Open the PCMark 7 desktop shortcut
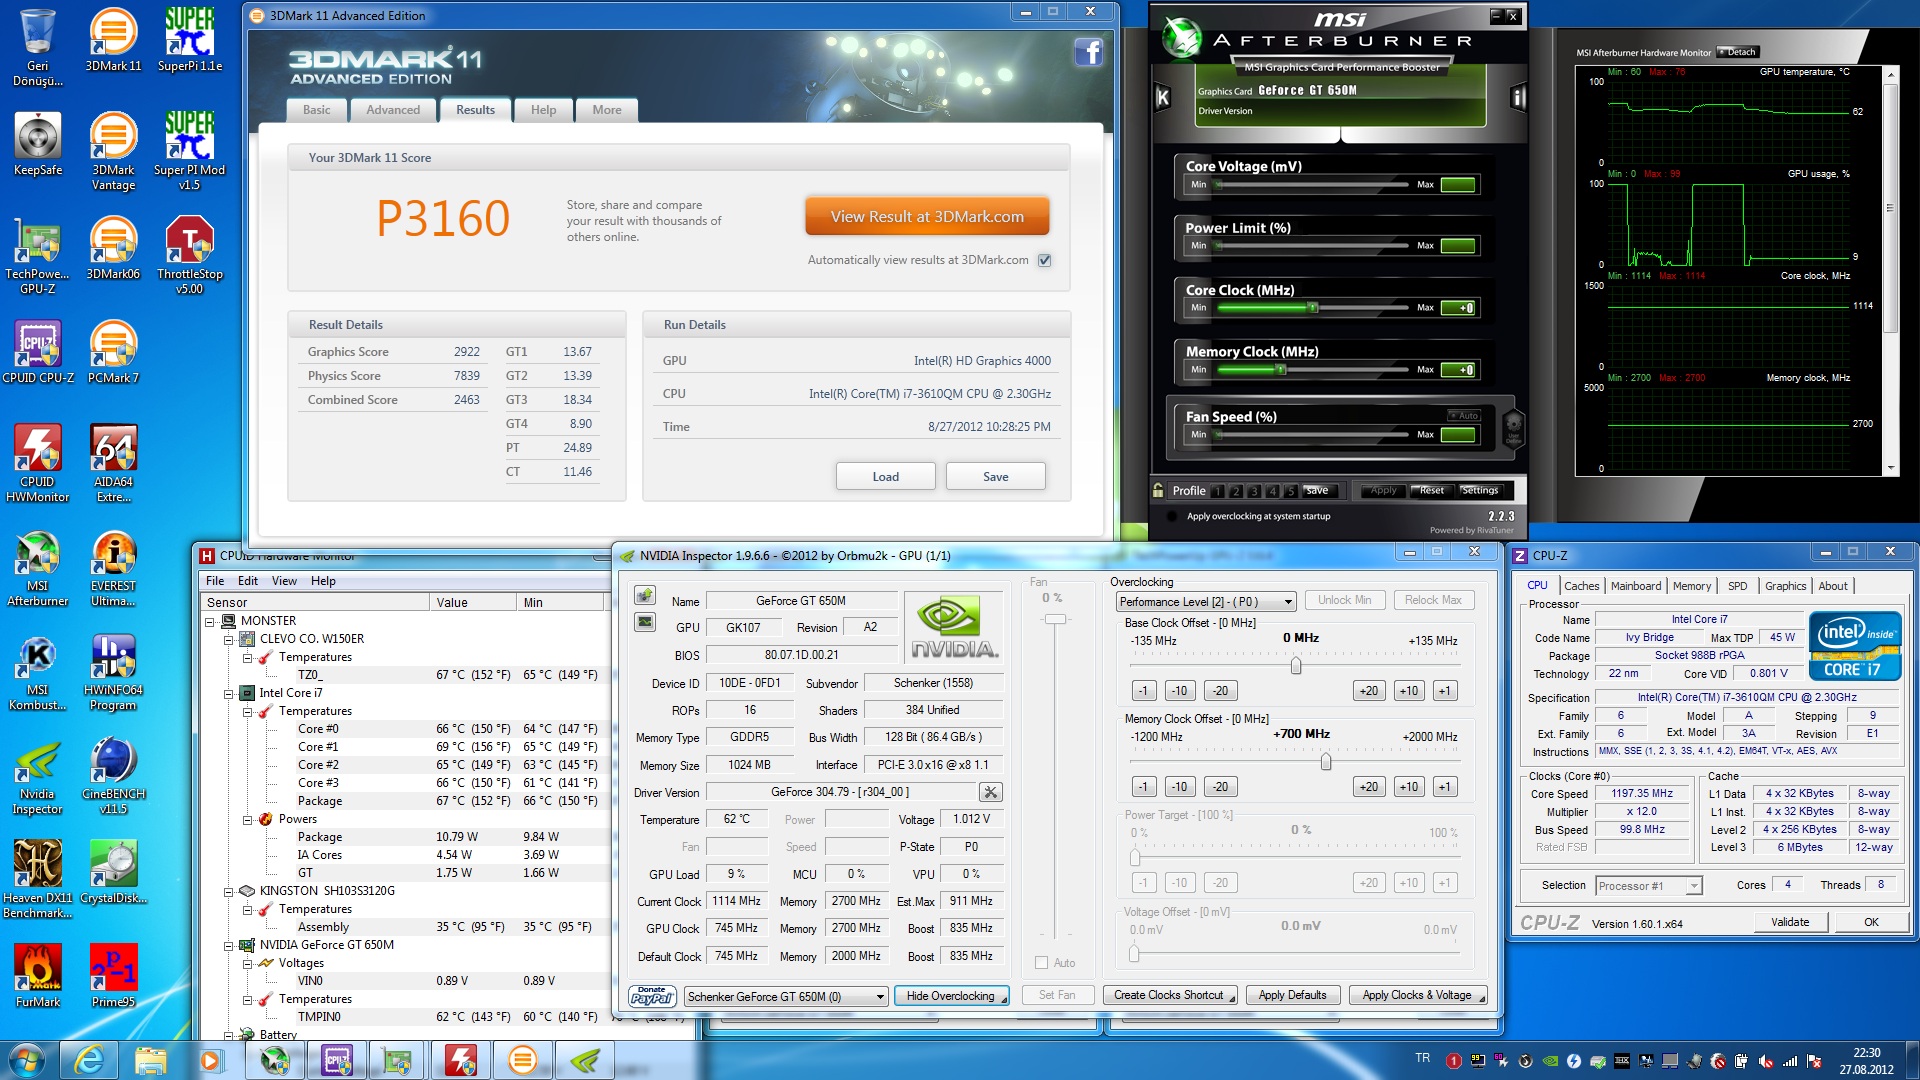The height and width of the screenshot is (1080, 1920). click(113, 352)
